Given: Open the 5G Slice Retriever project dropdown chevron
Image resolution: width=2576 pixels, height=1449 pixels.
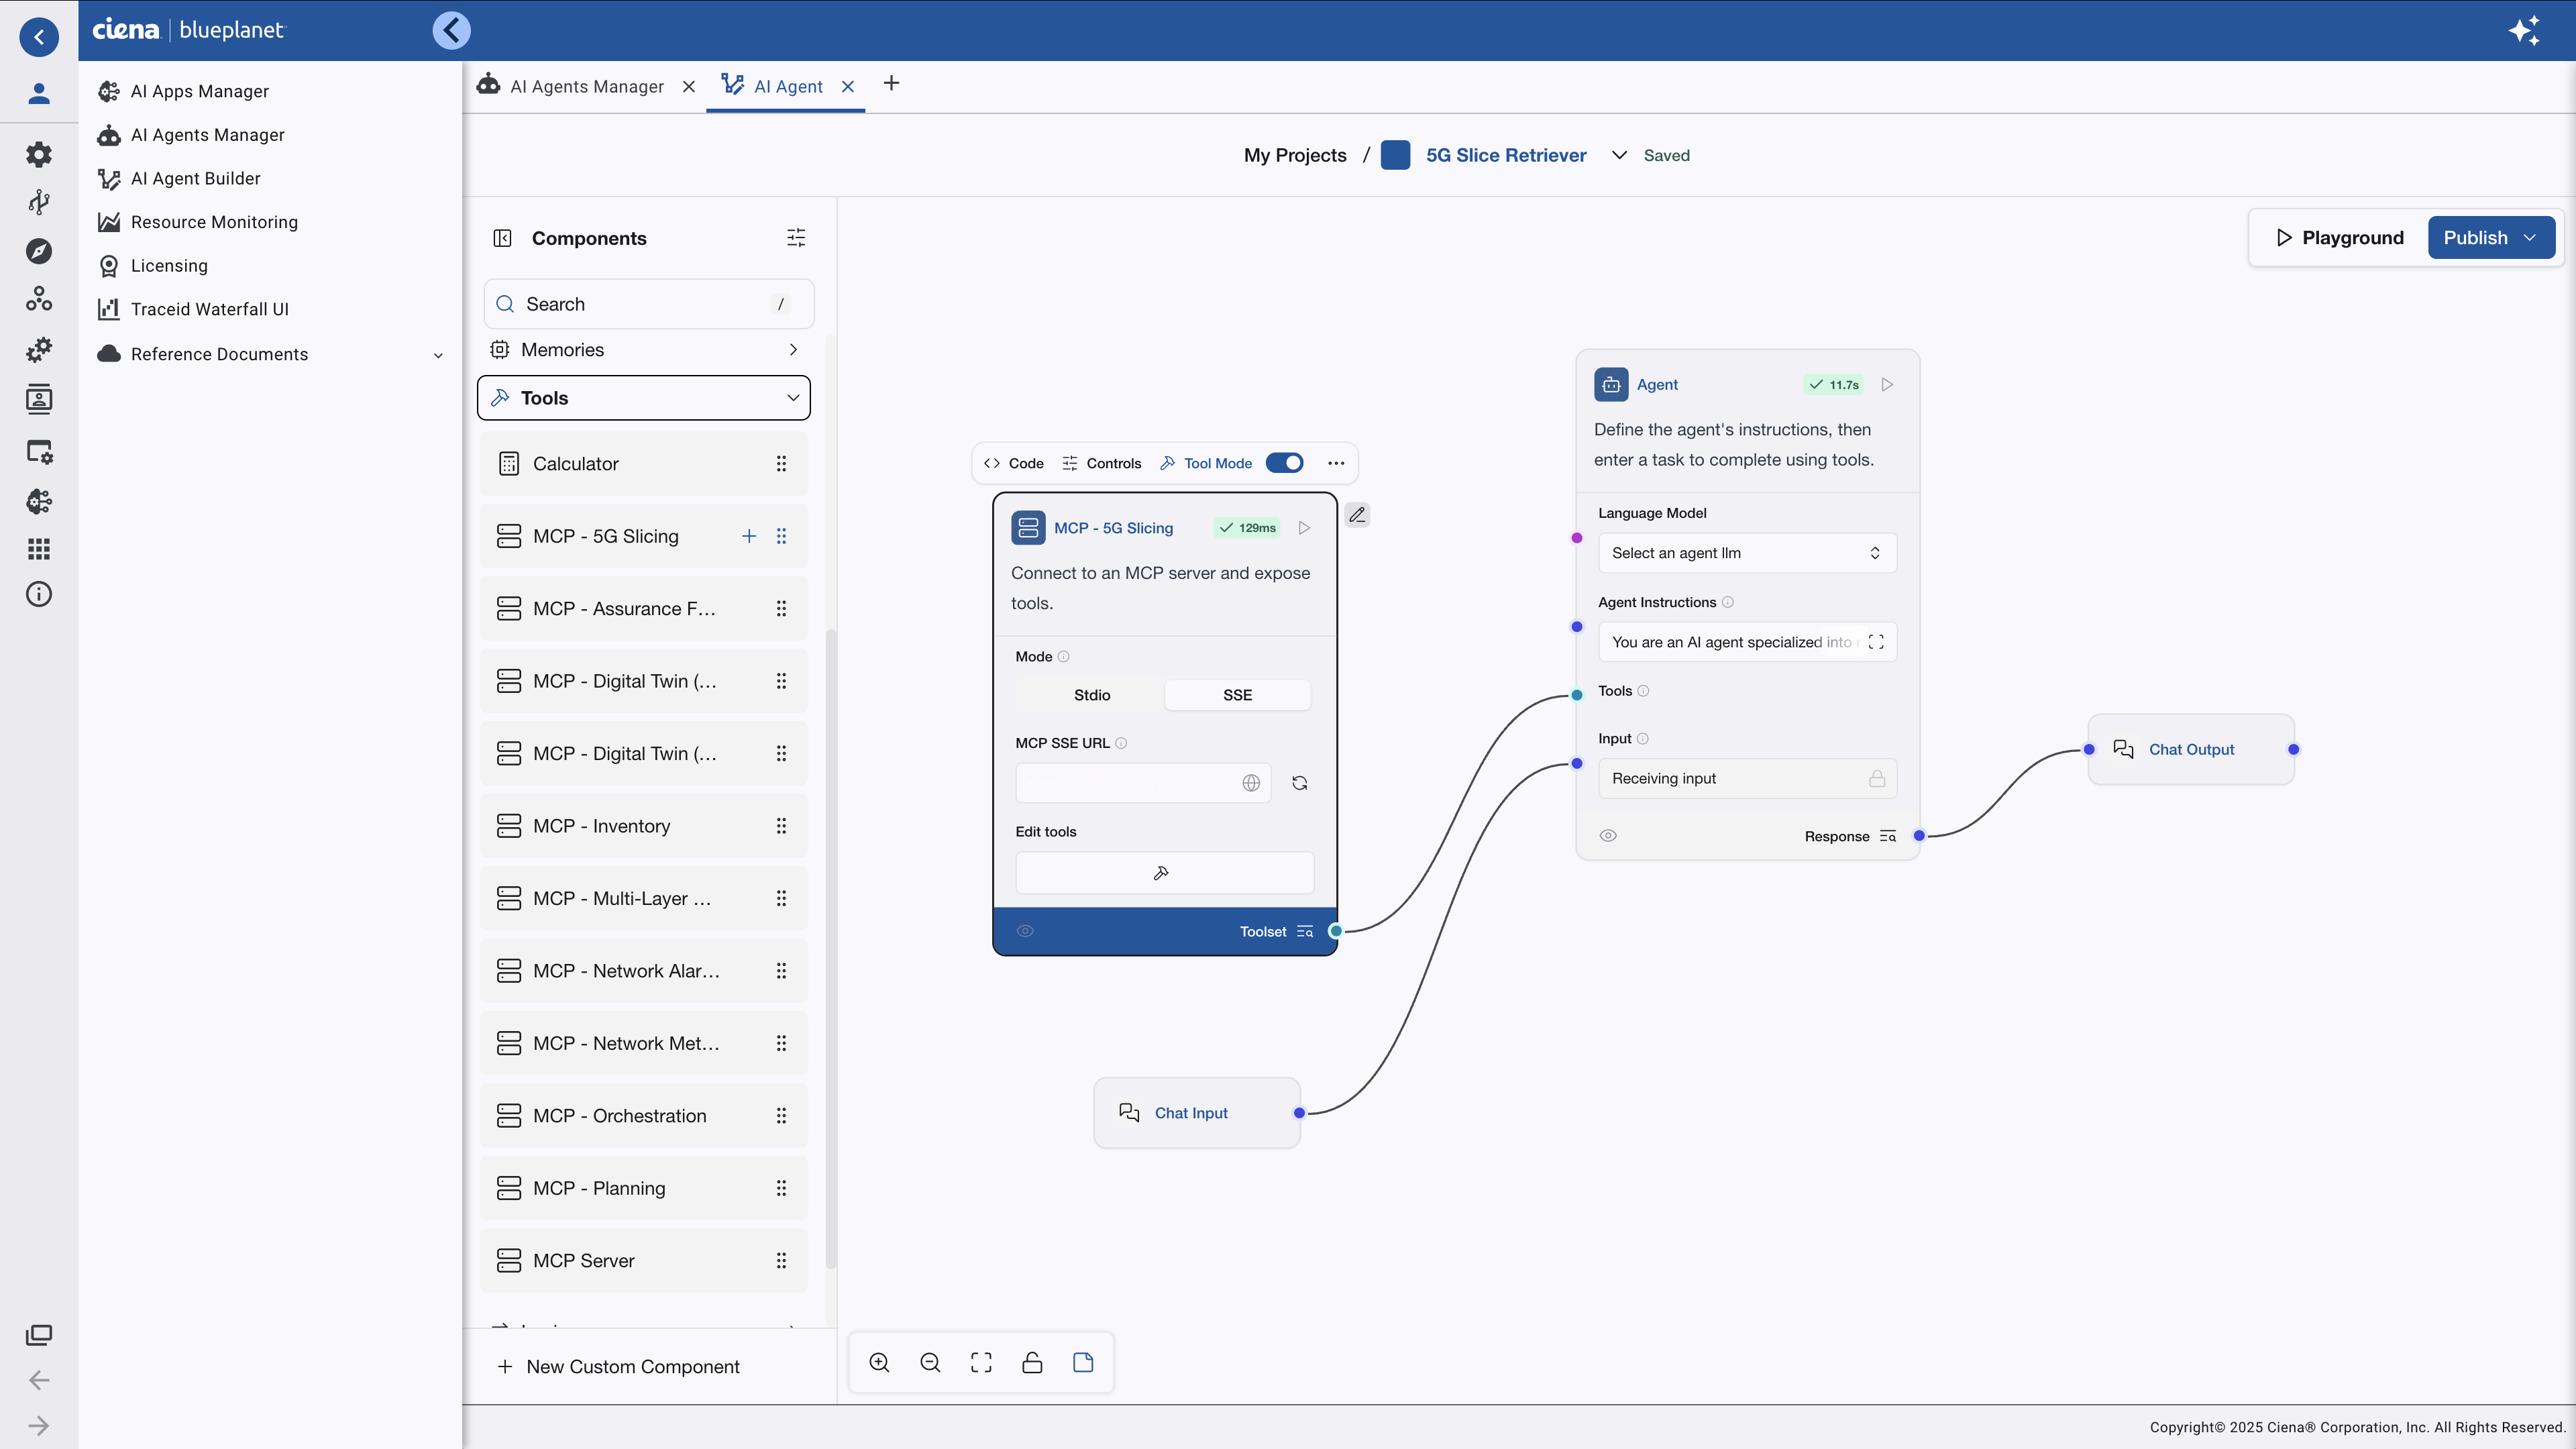Looking at the screenshot, I should point(1619,155).
